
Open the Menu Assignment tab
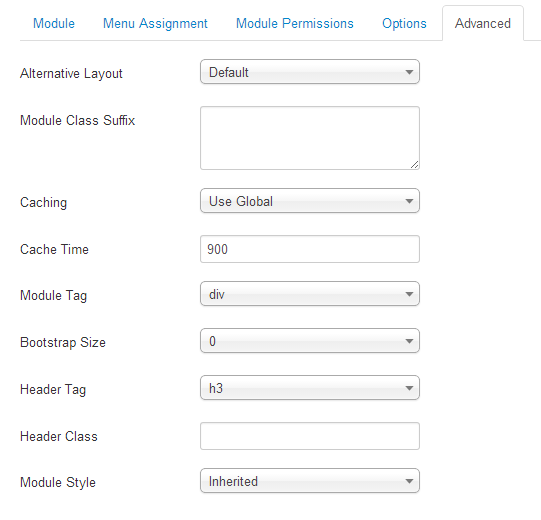[x=155, y=23]
